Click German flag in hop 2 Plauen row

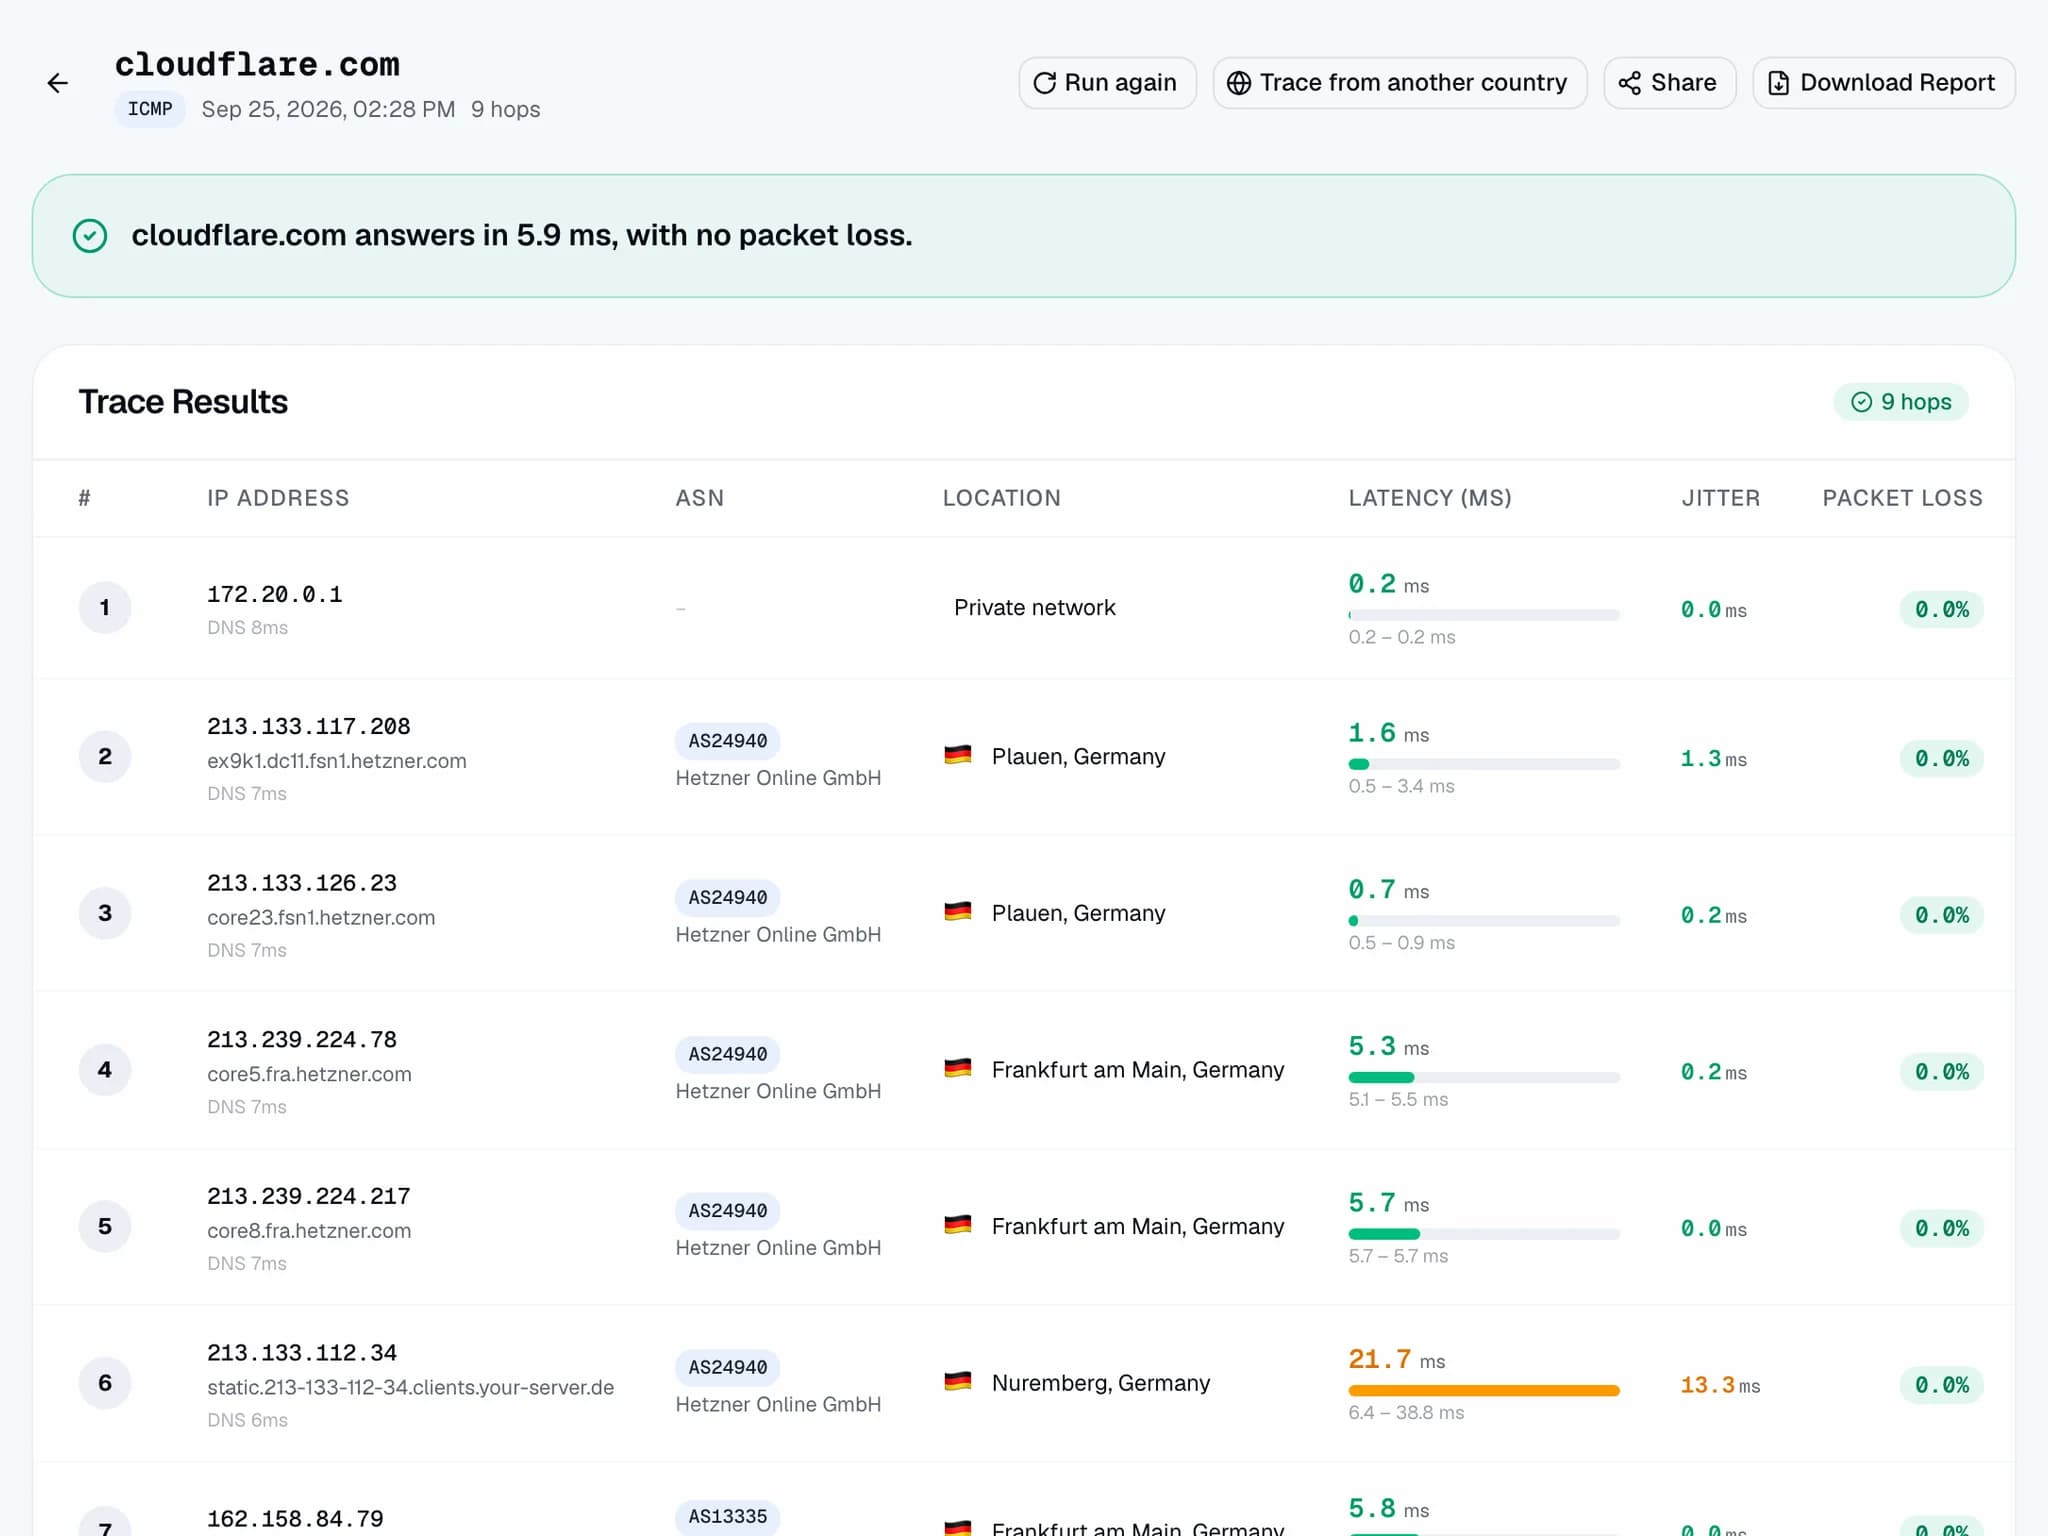958,755
